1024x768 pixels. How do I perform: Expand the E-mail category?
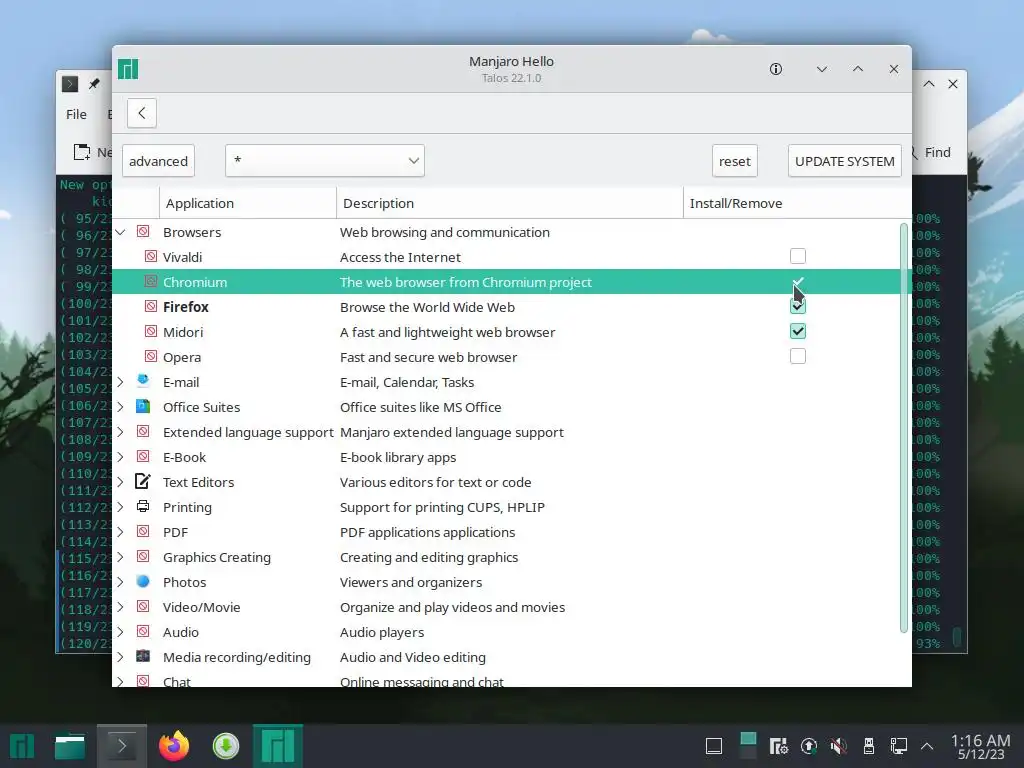(121, 382)
